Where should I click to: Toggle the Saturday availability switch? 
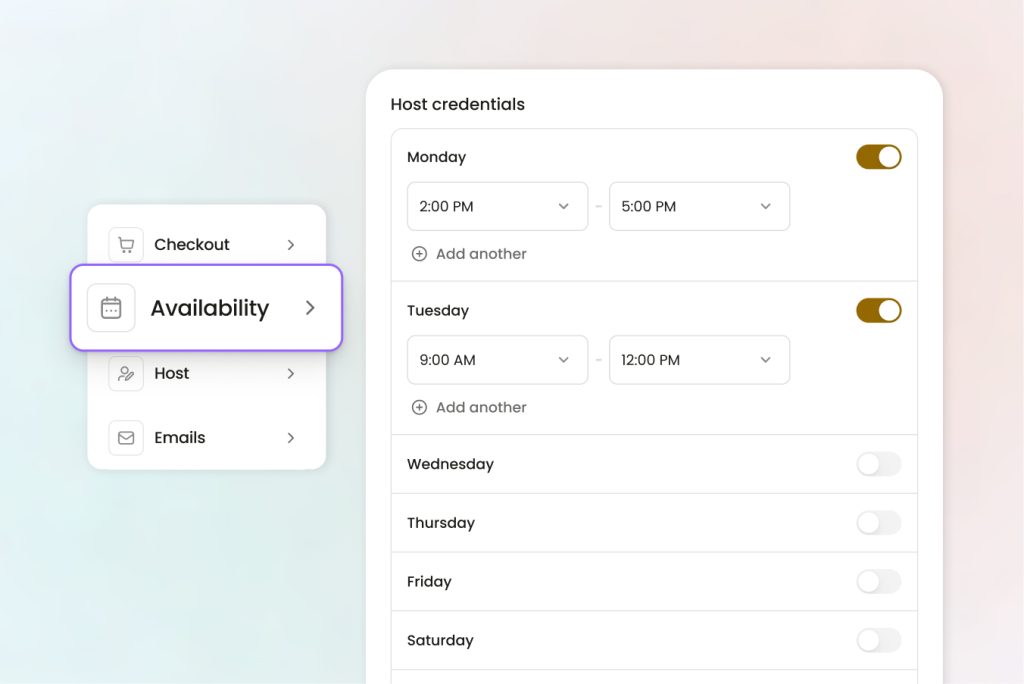point(878,640)
